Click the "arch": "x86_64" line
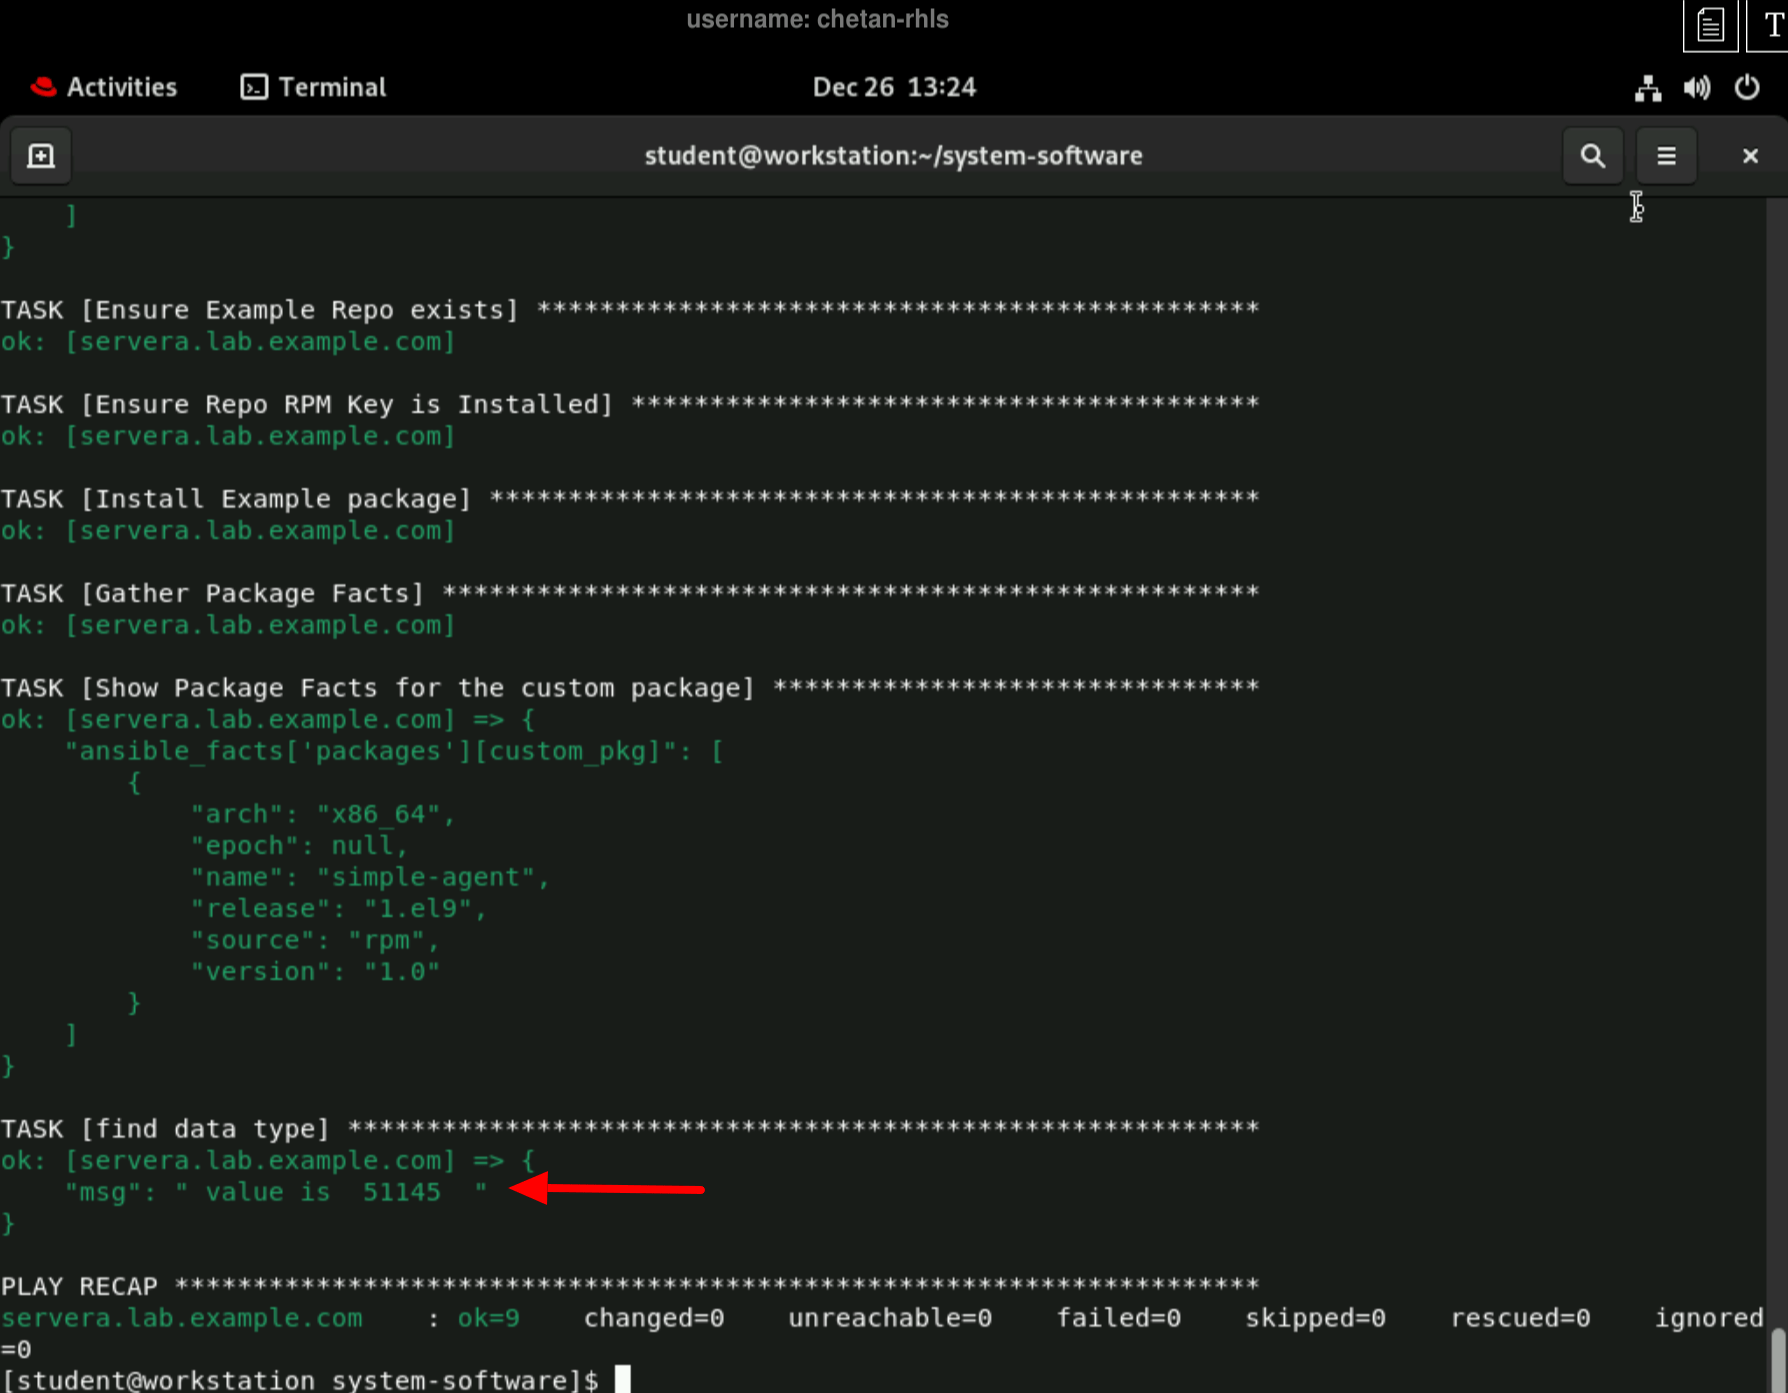Image resolution: width=1788 pixels, height=1393 pixels. coord(322,814)
